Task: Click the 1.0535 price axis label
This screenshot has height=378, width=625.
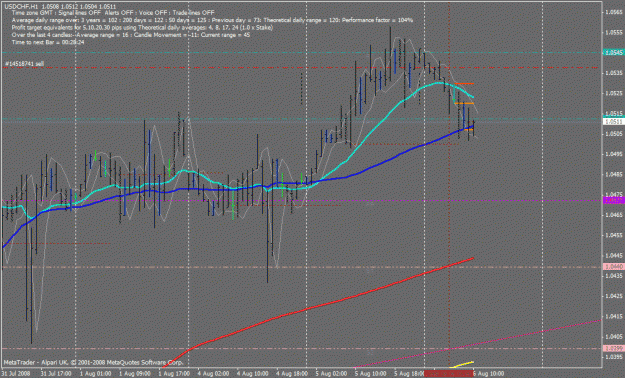Action: click(x=614, y=73)
